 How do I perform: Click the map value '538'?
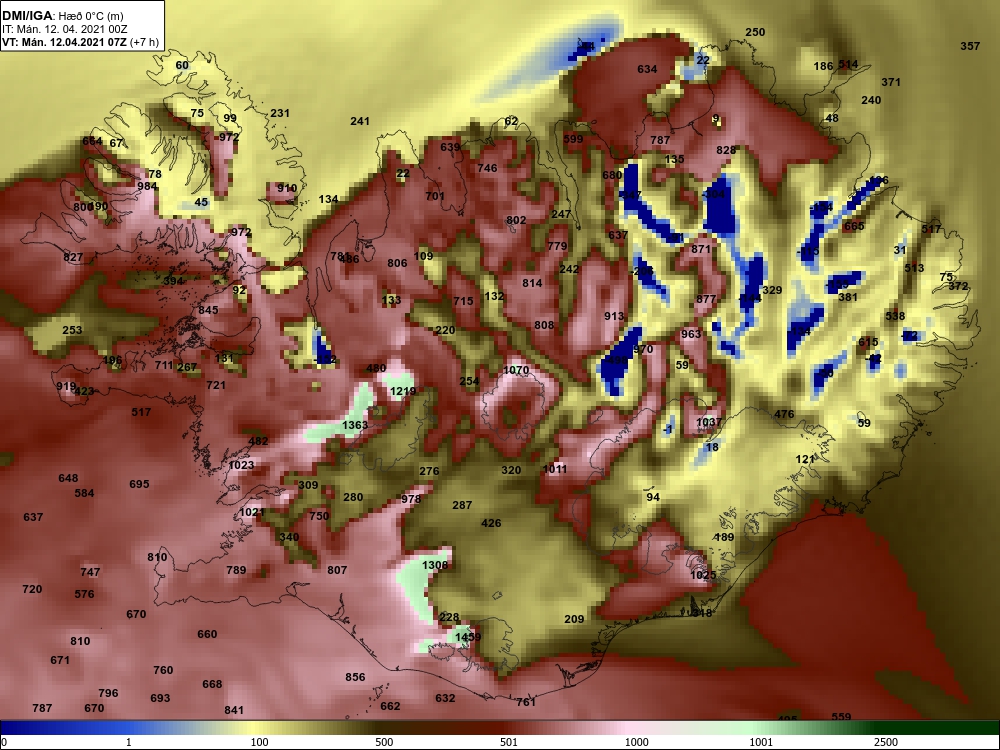click(895, 316)
